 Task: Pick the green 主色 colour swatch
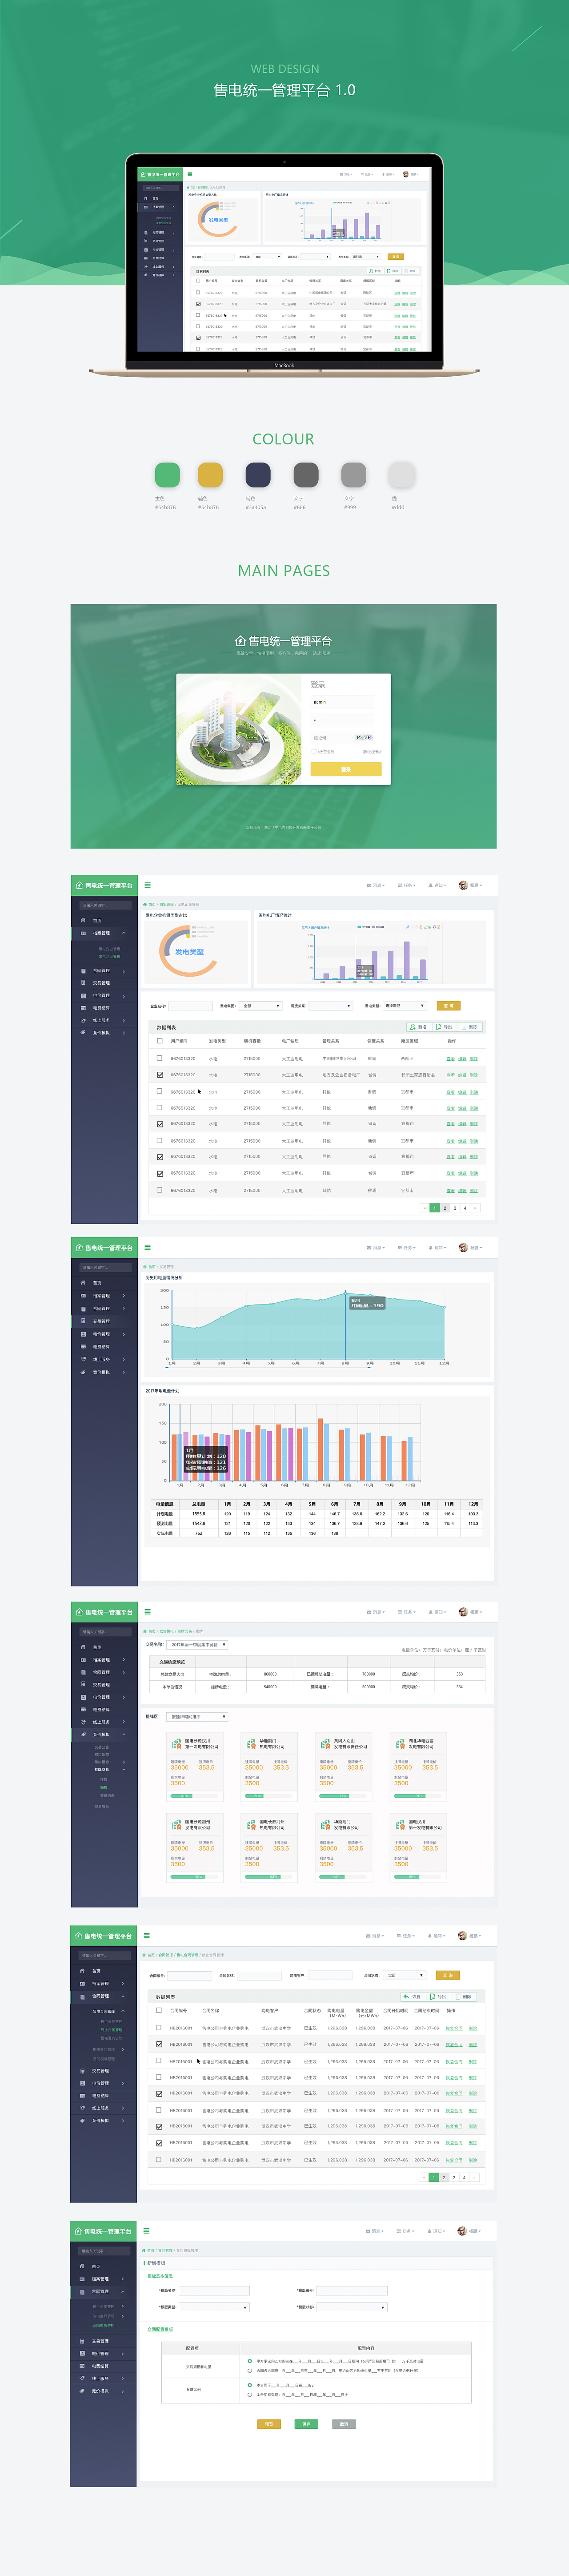click(167, 474)
